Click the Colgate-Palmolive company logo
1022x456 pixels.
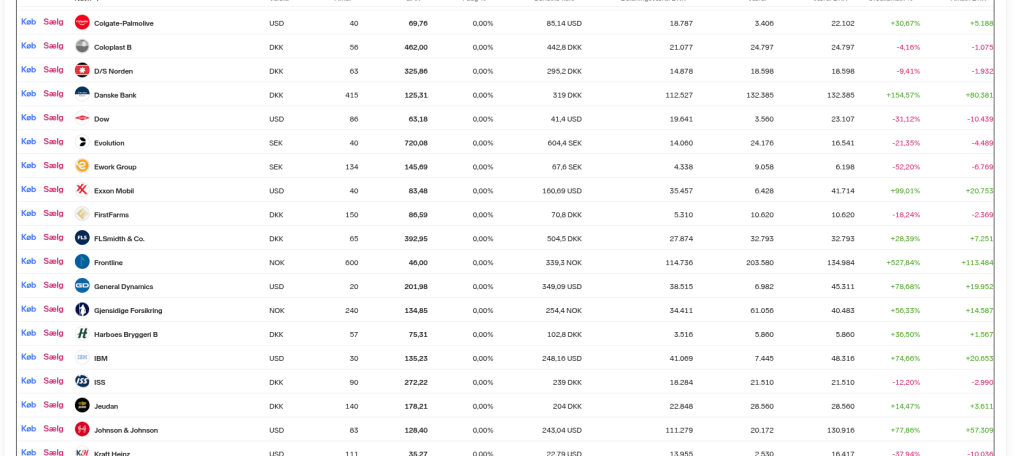pyautogui.click(x=82, y=22)
